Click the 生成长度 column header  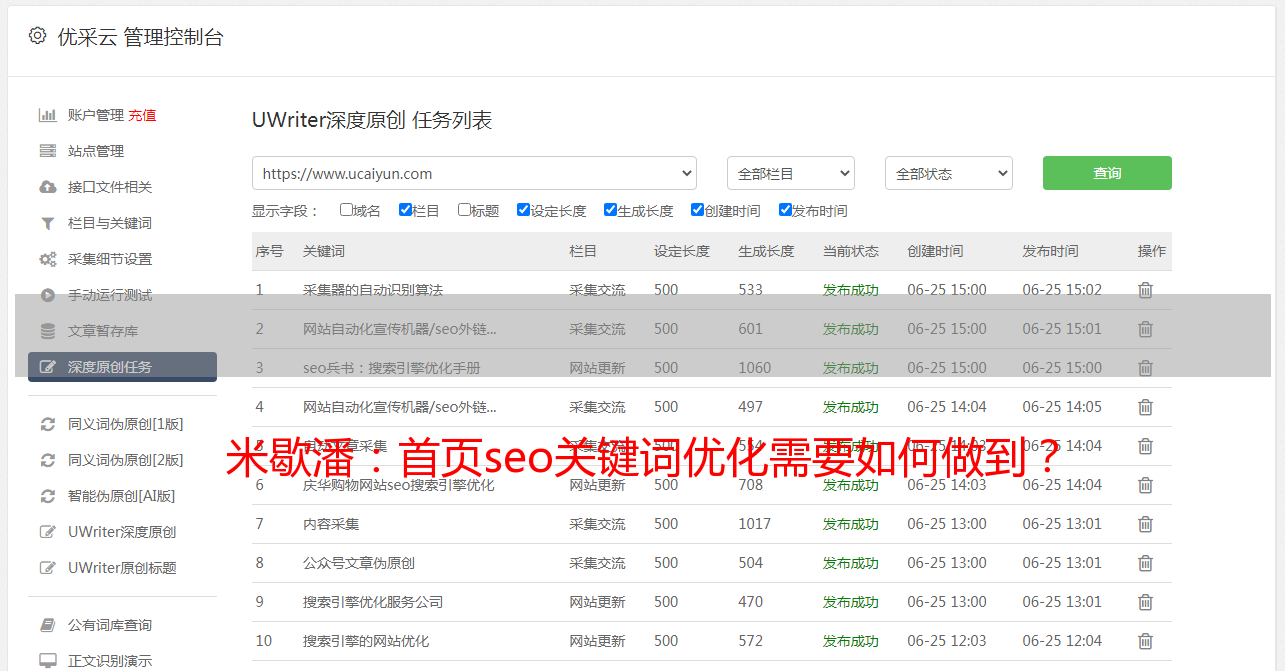(x=766, y=251)
